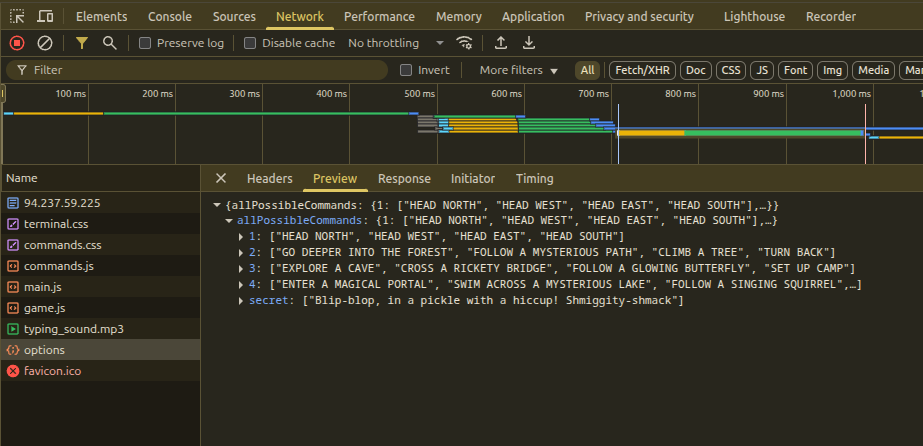Activate the inspect element picker icon
Screen dimensions: 923x446
tap(18, 16)
